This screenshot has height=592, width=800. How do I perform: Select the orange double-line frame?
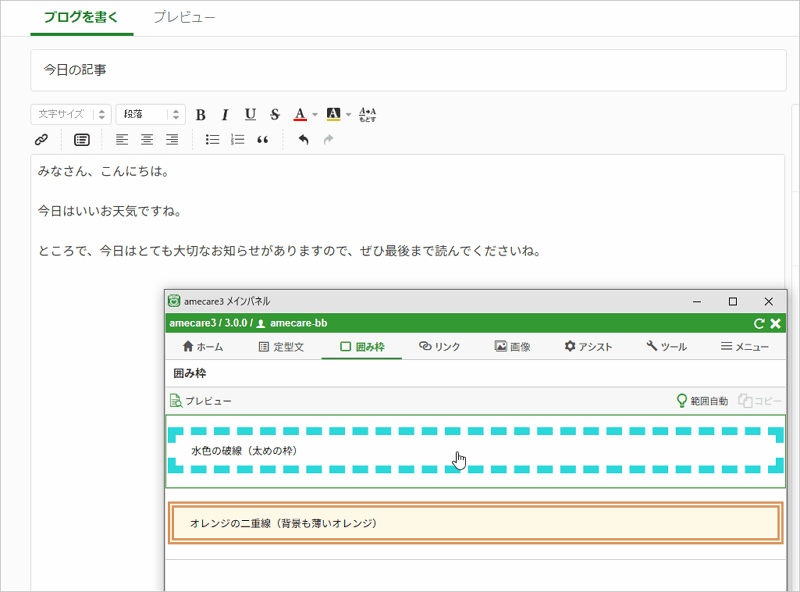(474, 523)
